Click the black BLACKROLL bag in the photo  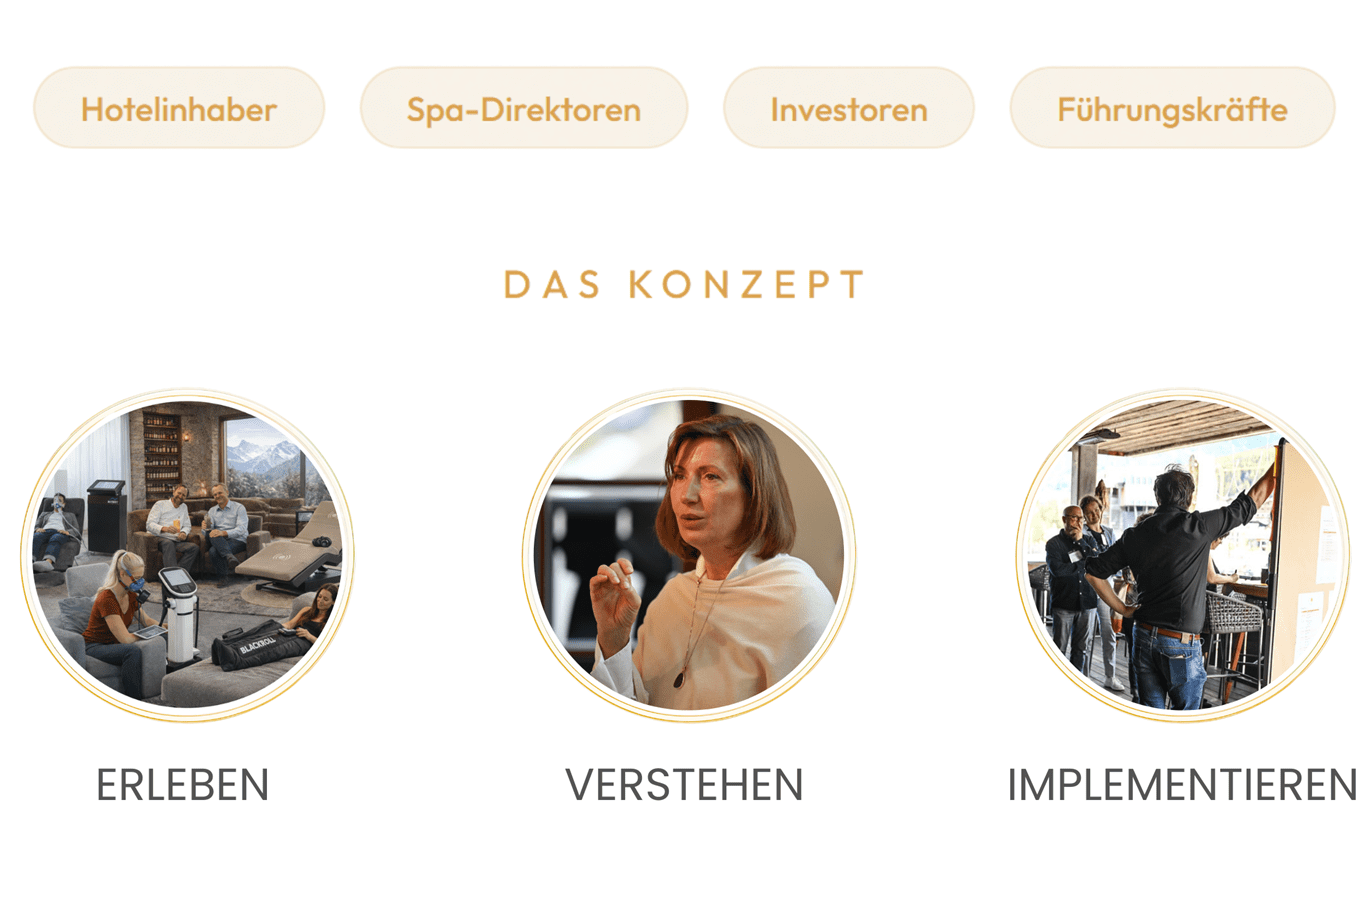(x=260, y=645)
